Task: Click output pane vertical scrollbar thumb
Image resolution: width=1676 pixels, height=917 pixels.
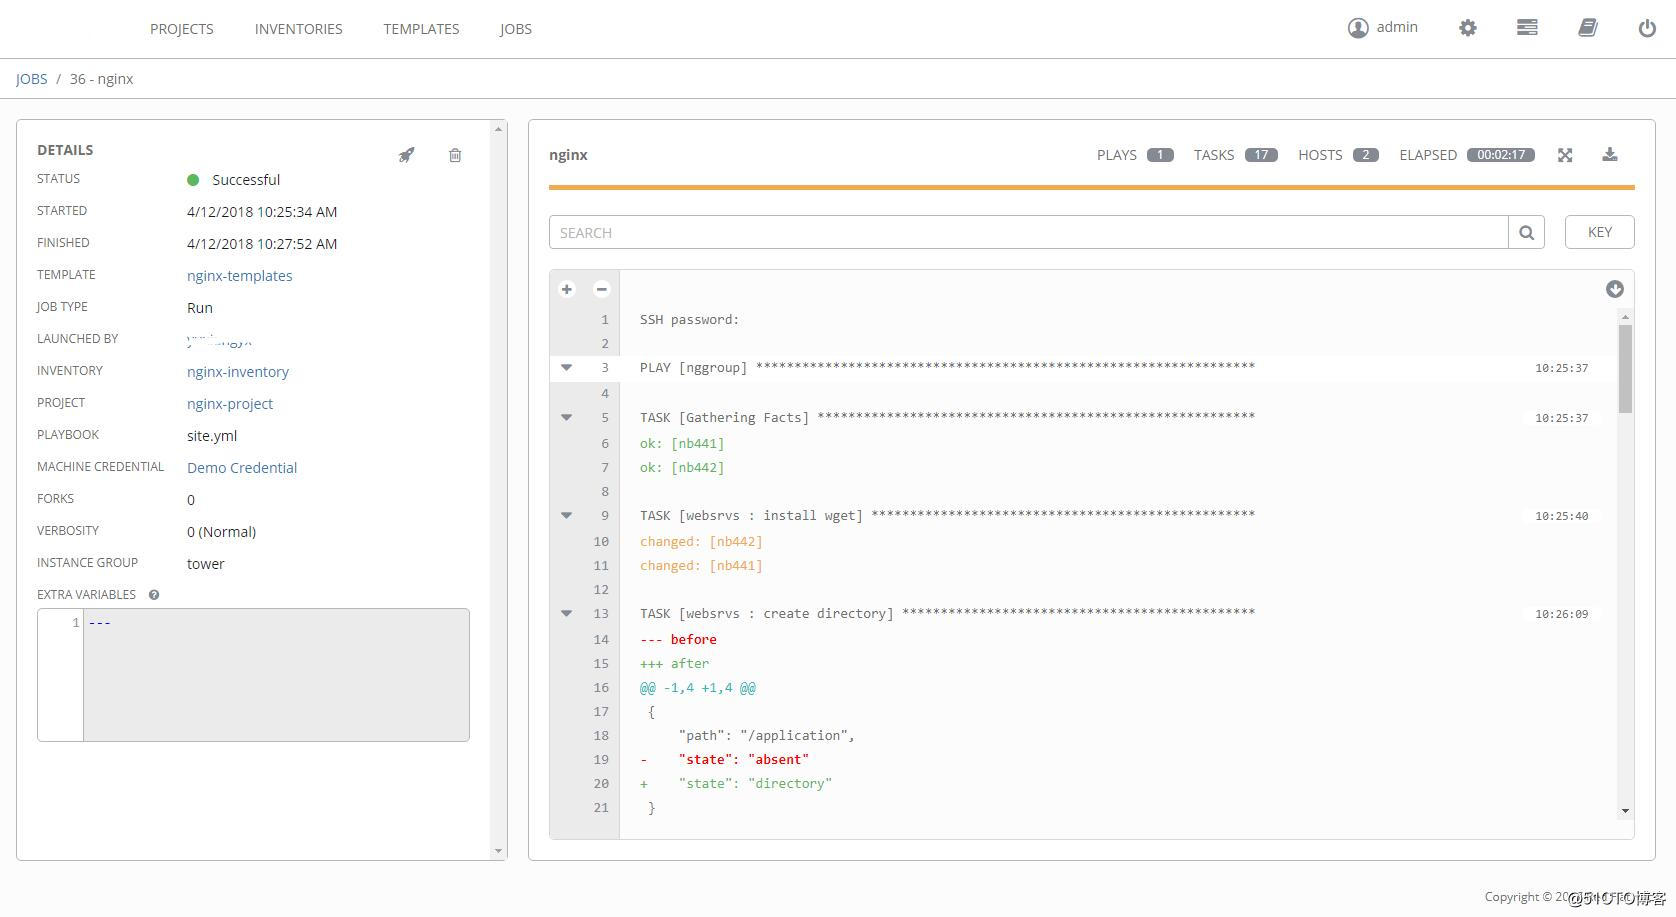Action: click(1625, 368)
